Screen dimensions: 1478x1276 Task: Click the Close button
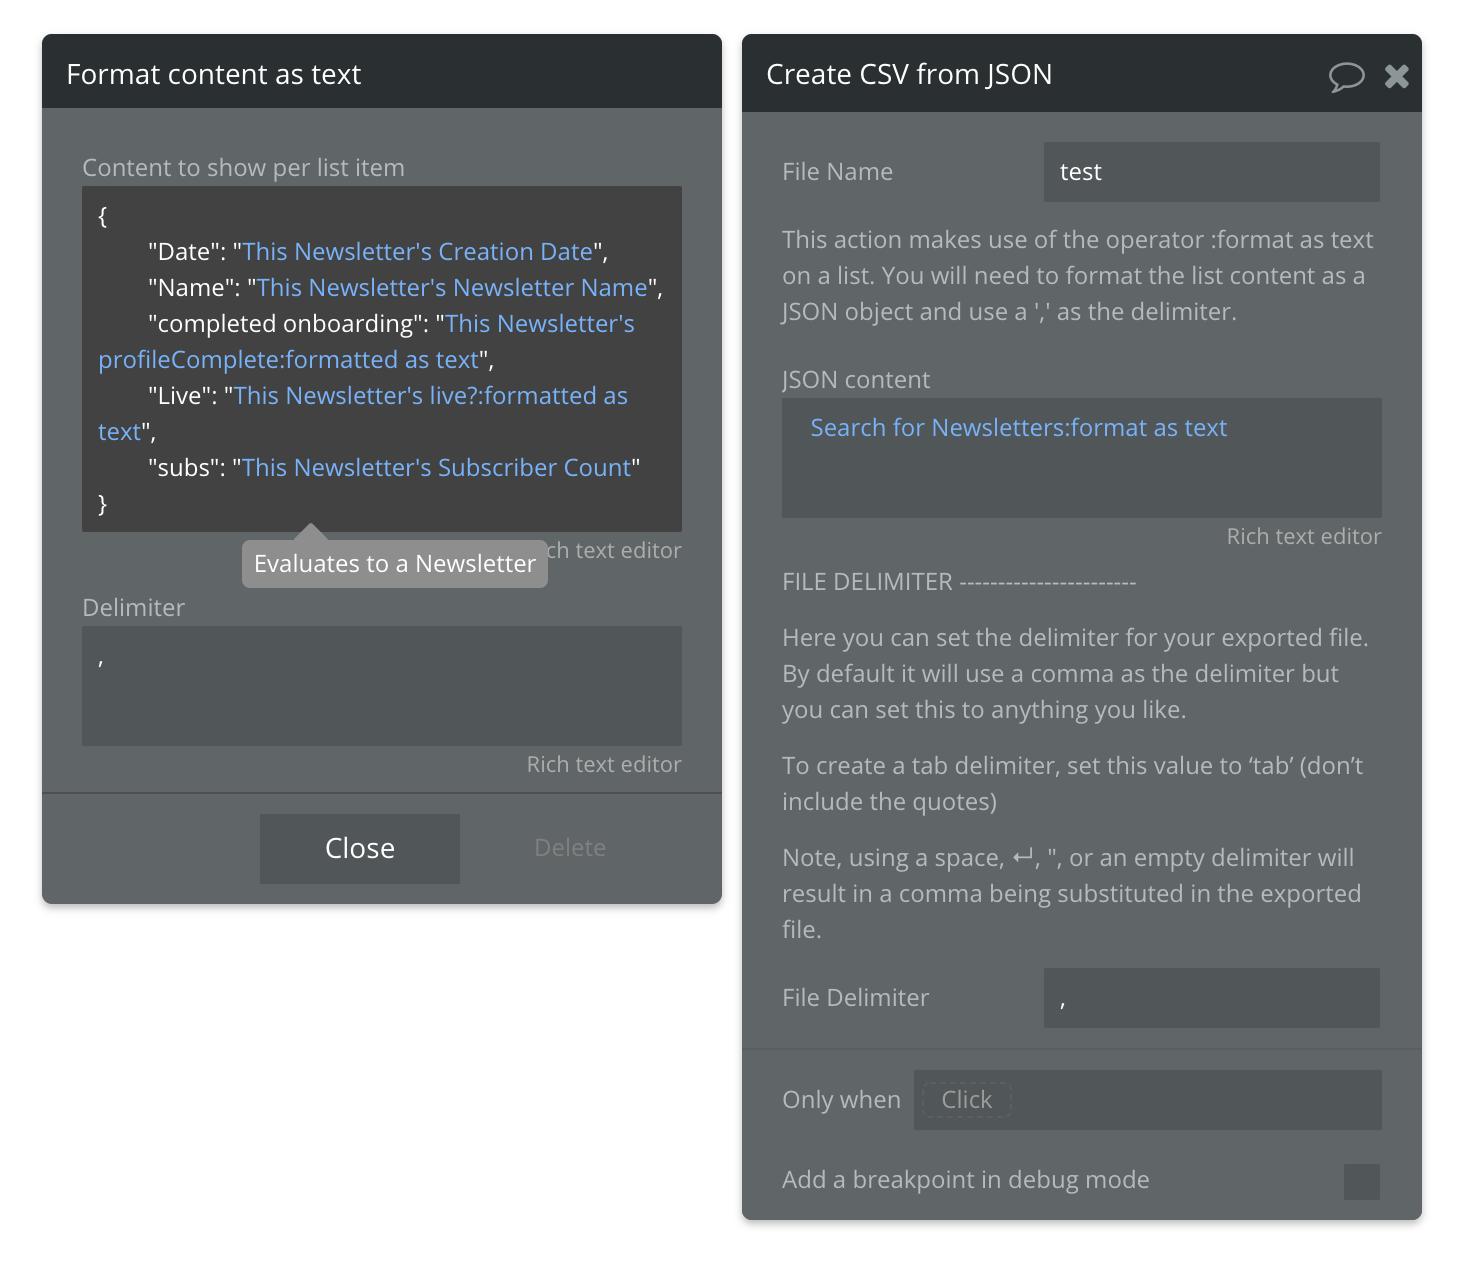pyautogui.click(x=360, y=848)
